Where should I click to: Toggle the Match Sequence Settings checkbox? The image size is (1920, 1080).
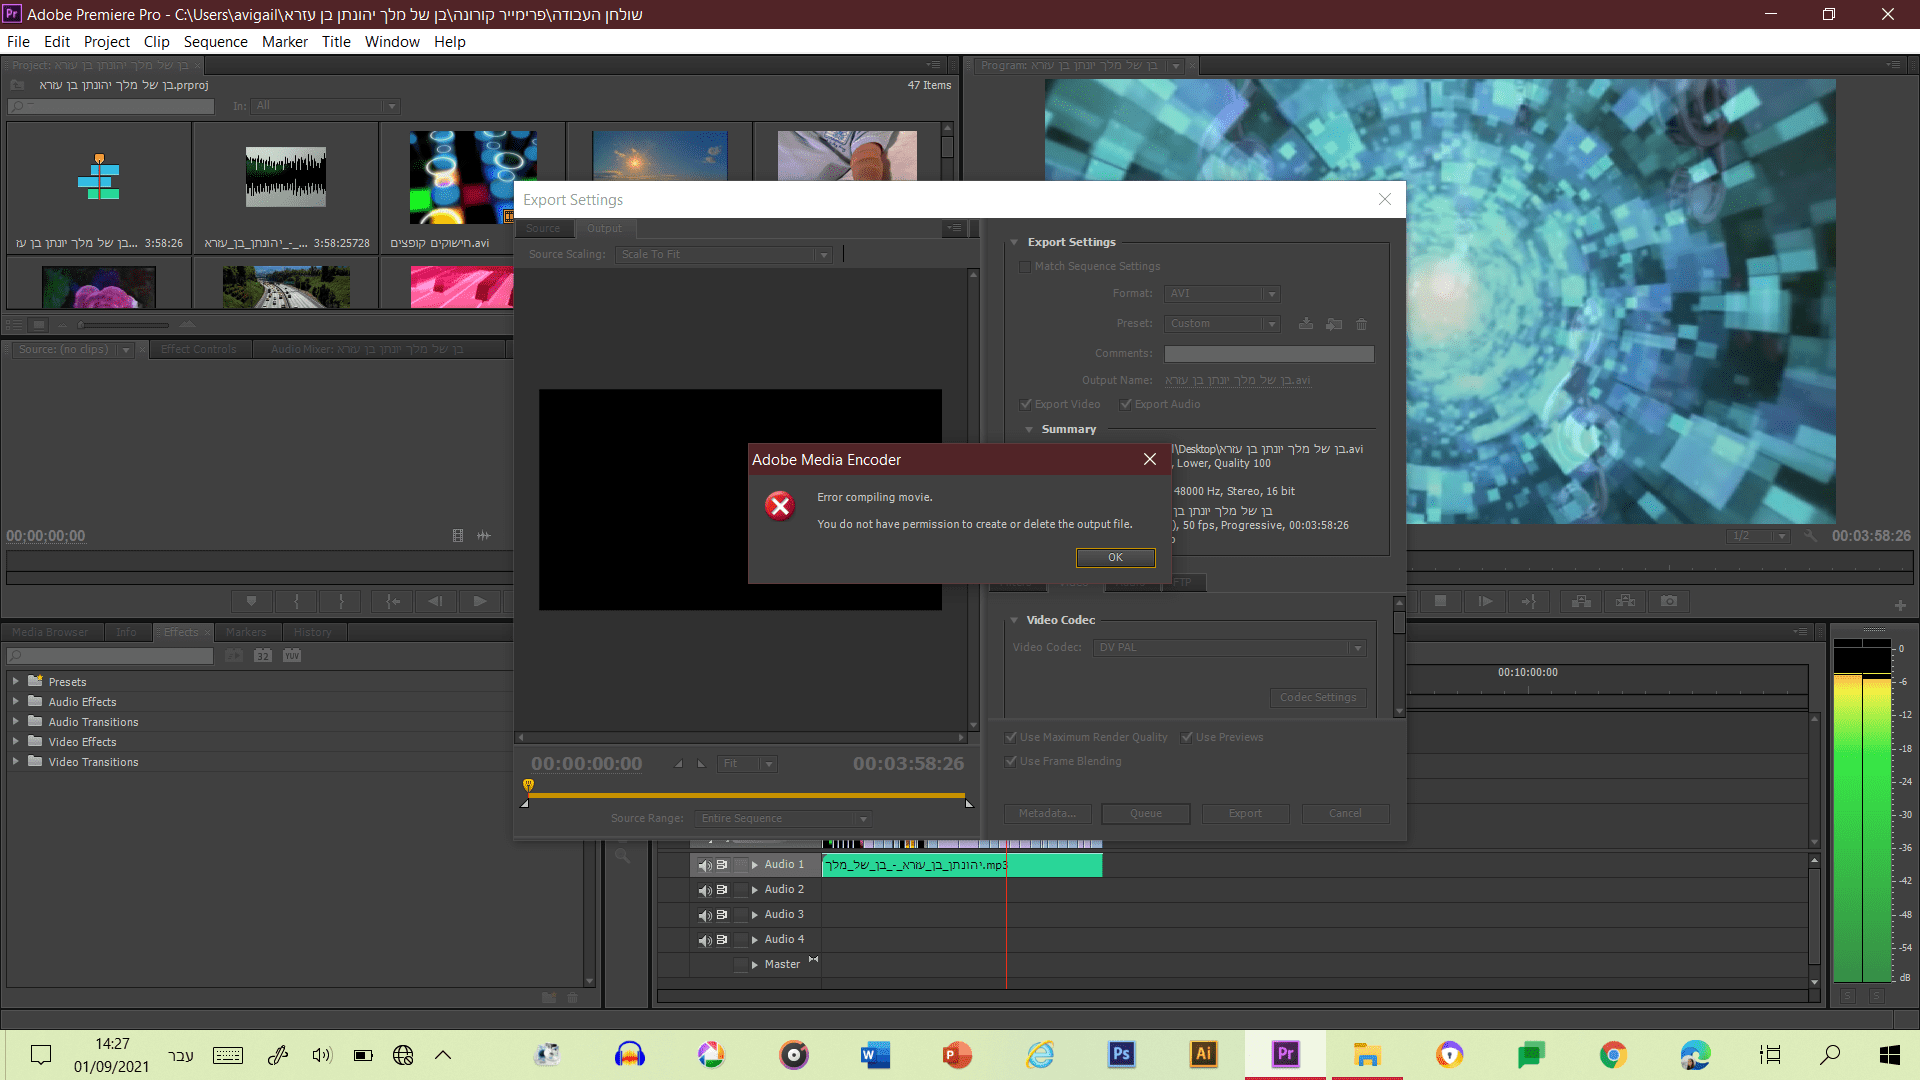point(1025,266)
